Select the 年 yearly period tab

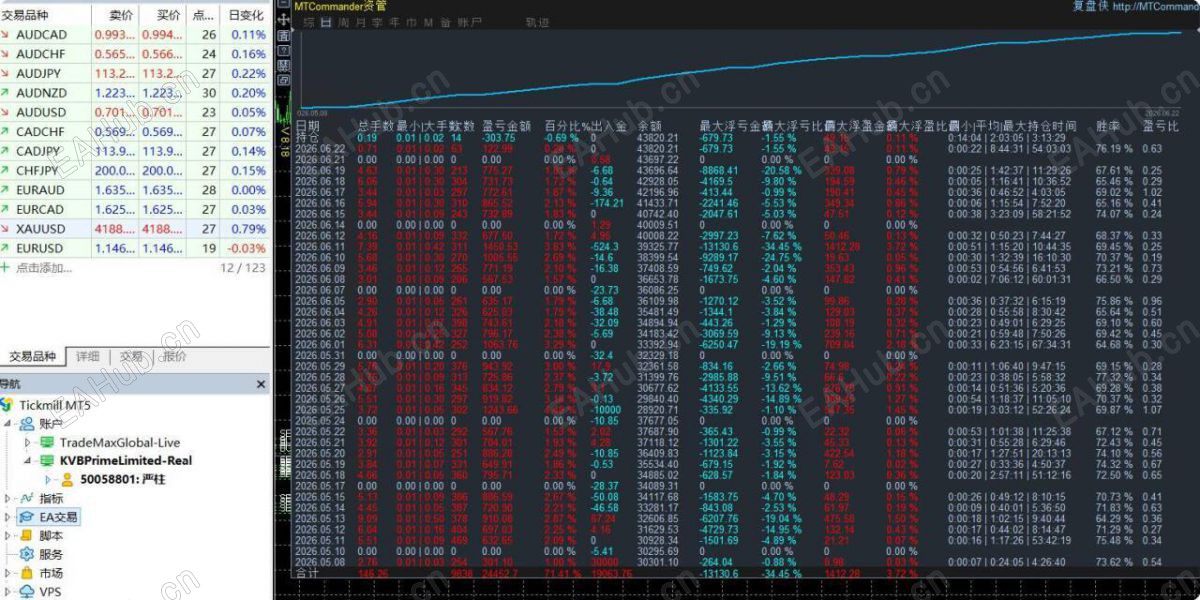click(x=394, y=22)
